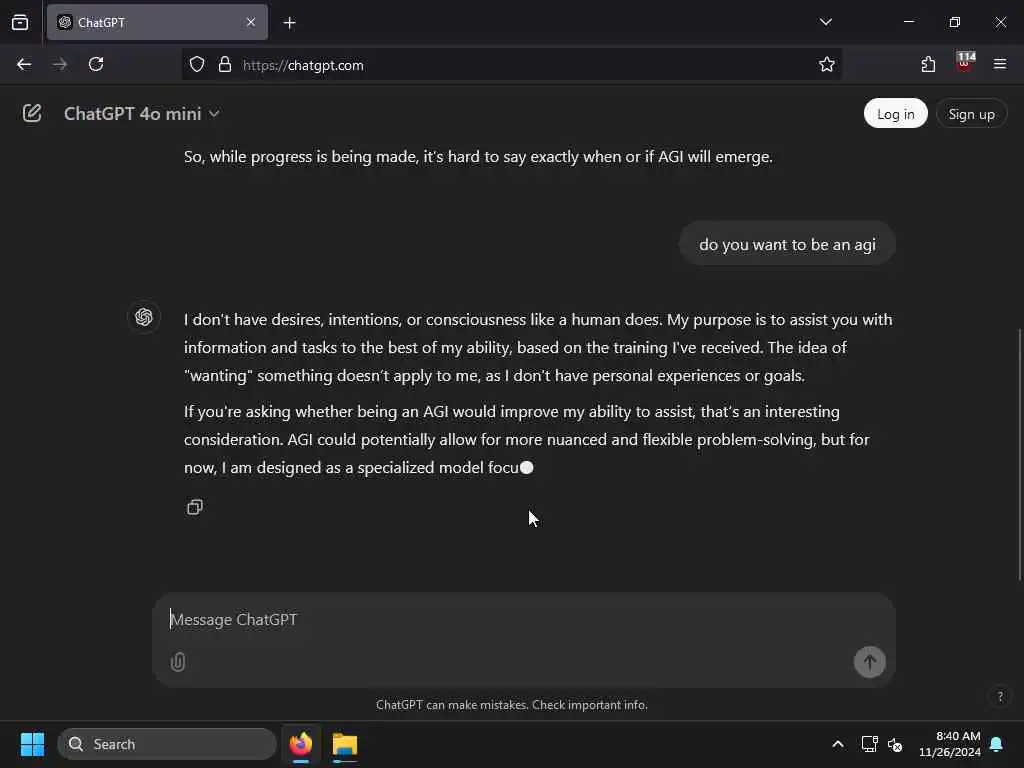Screen dimensions: 1024x768
Task: Copy the ChatGPT response with copy icon
Action: pyautogui.click(x=195, y=507)
